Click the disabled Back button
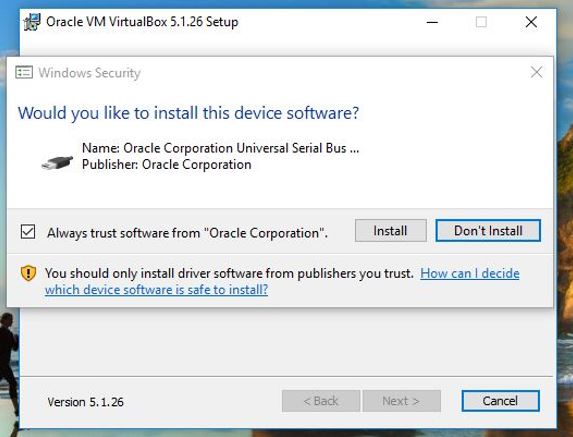Screen dimensions: 573x437 pyautogui.click(x=321, y=401)
